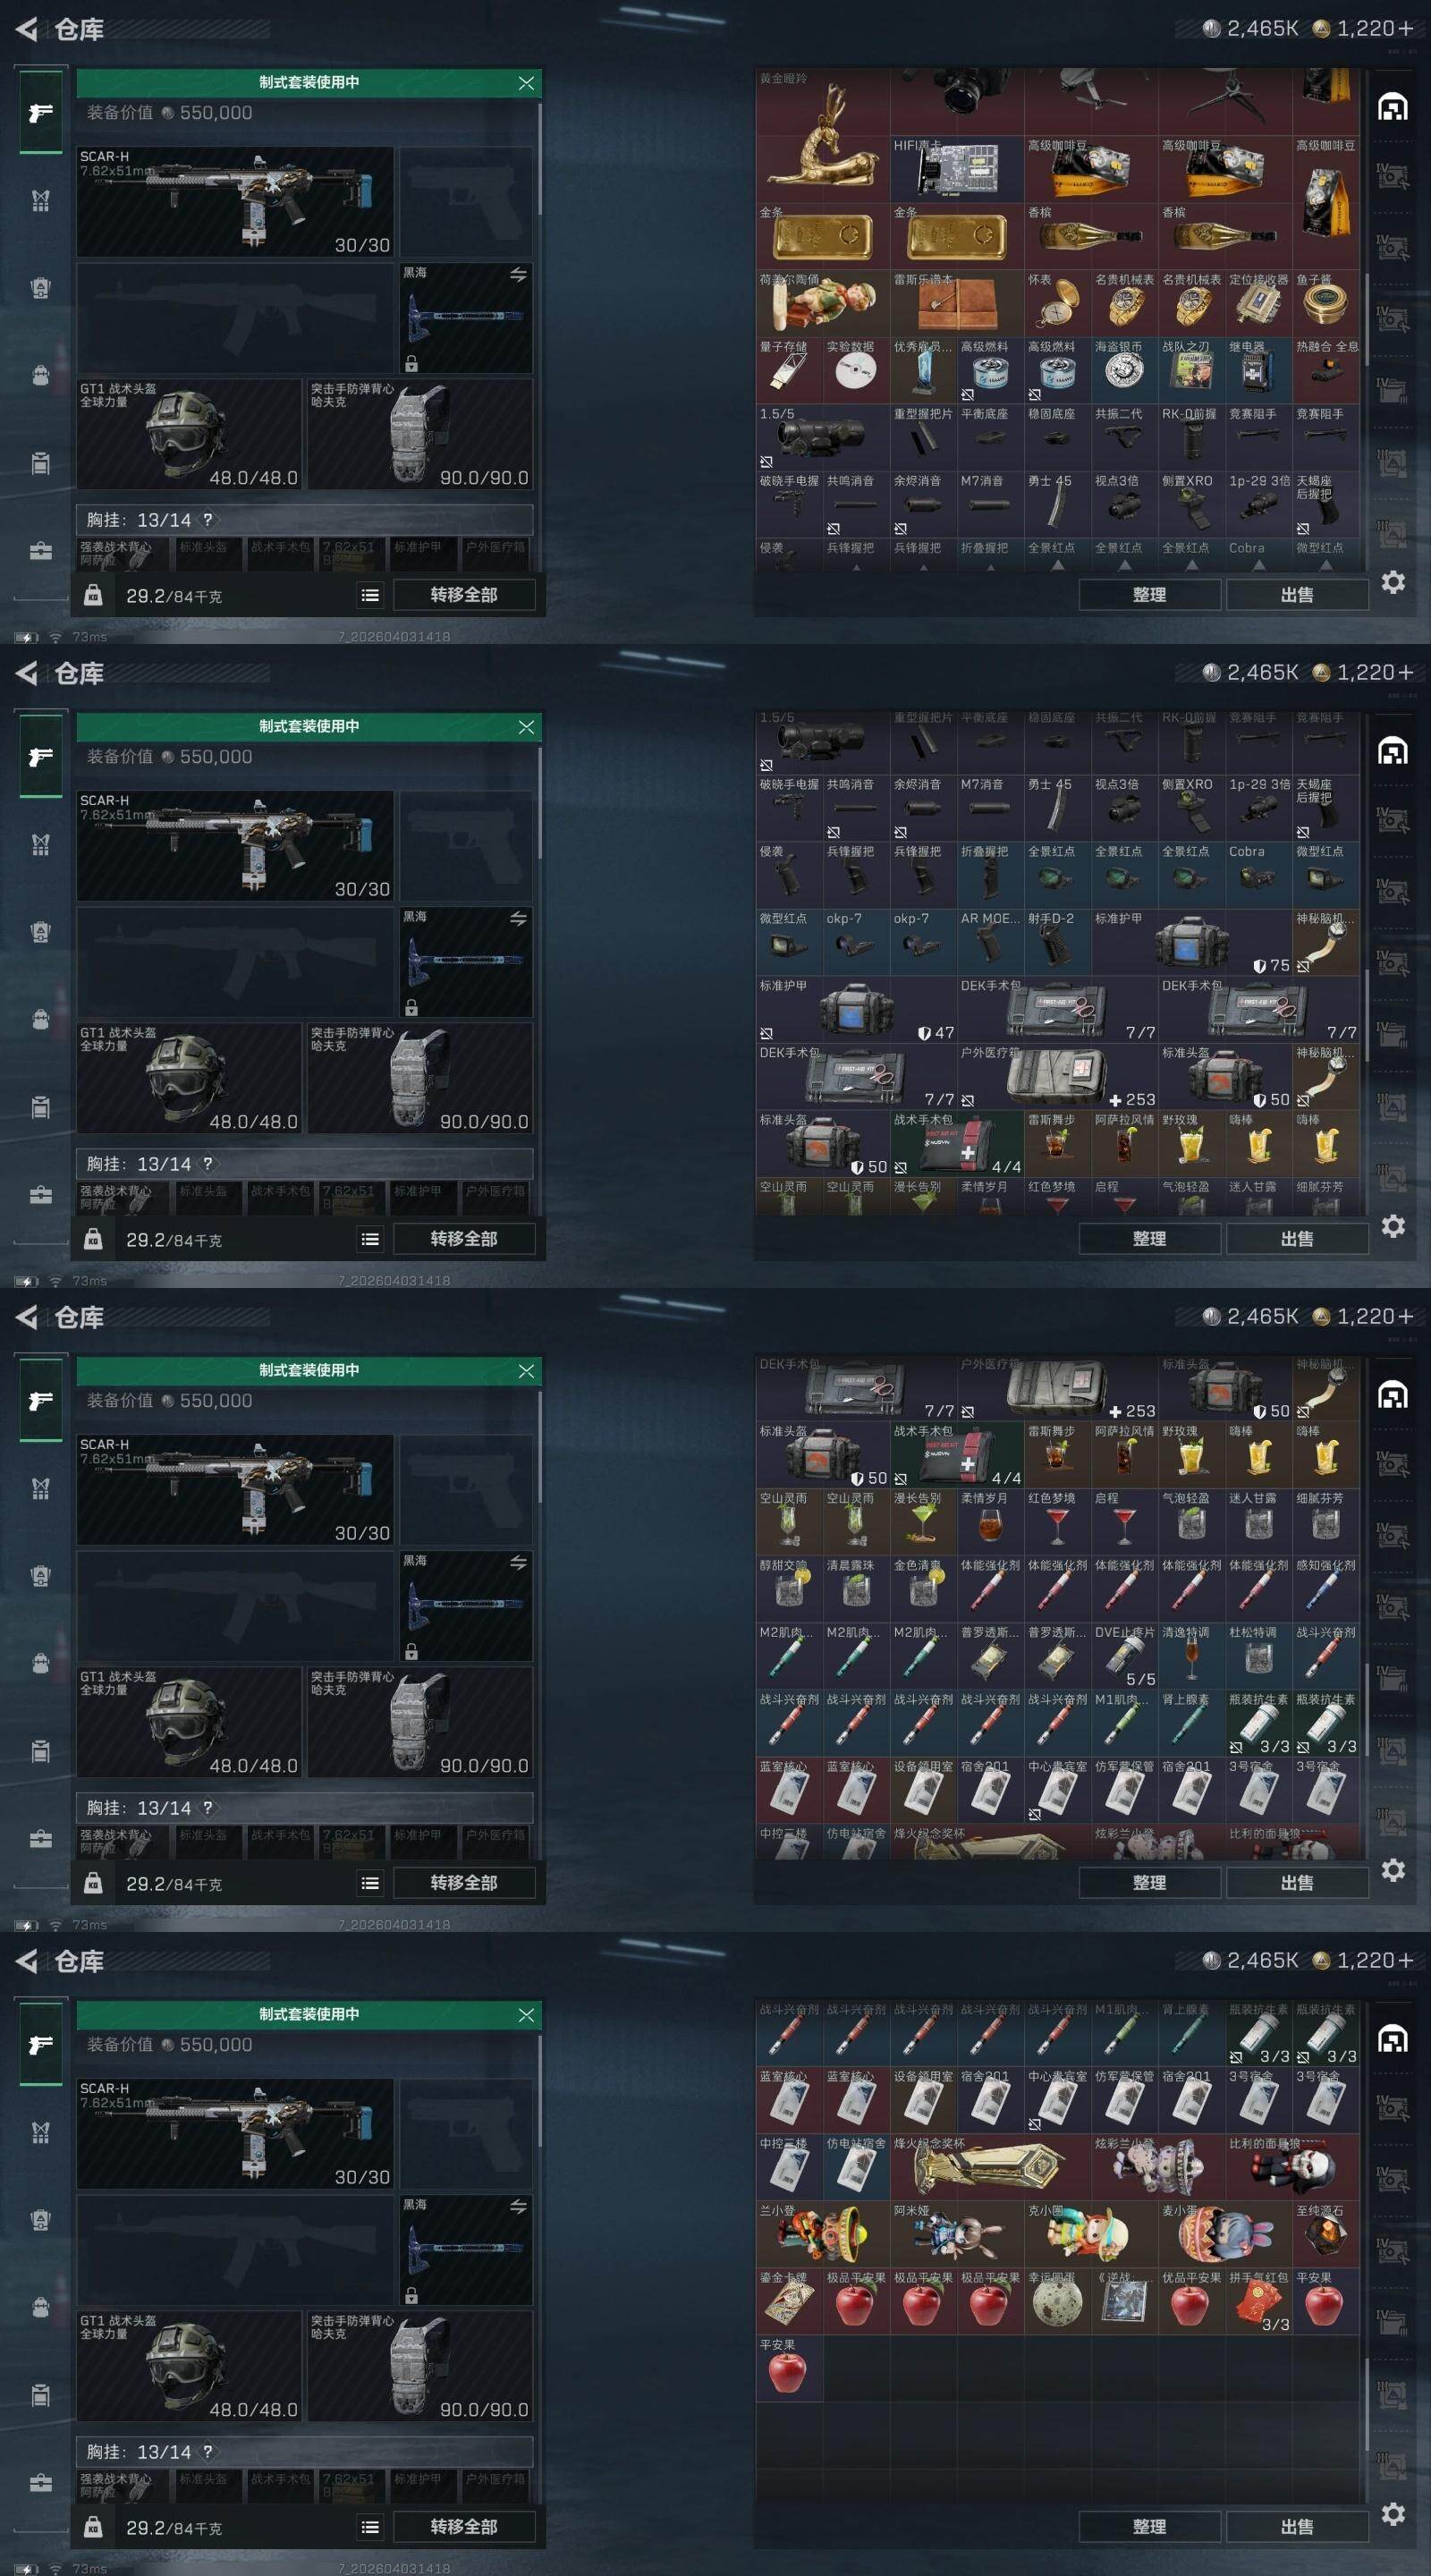This screenshot has width=1431, height=2576.
Task: Select the 标准护甲 with 75 durability
Action: click(1191, 942)
